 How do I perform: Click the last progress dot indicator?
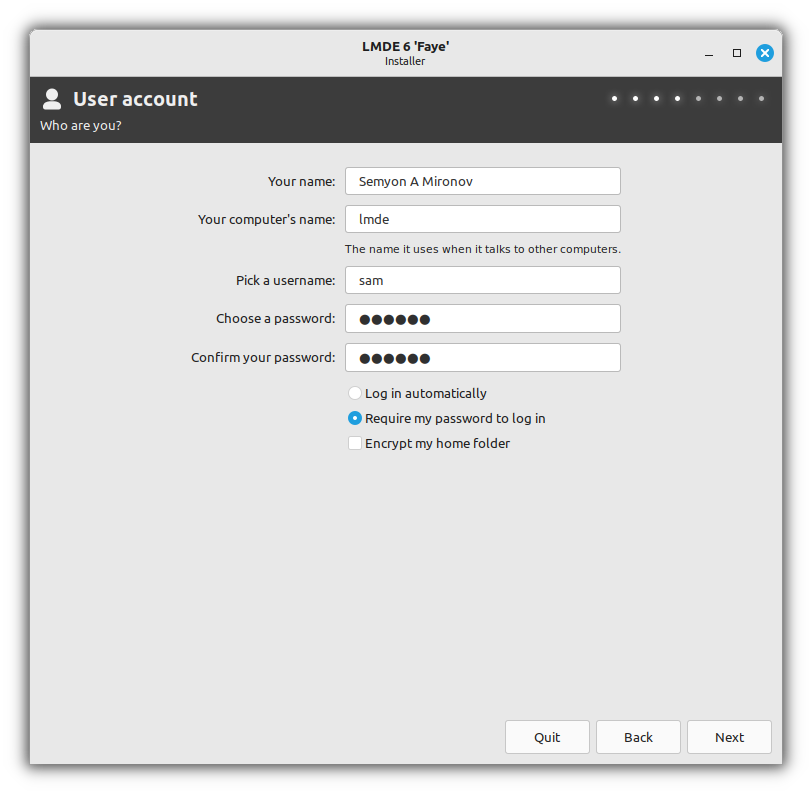[761, 98]
